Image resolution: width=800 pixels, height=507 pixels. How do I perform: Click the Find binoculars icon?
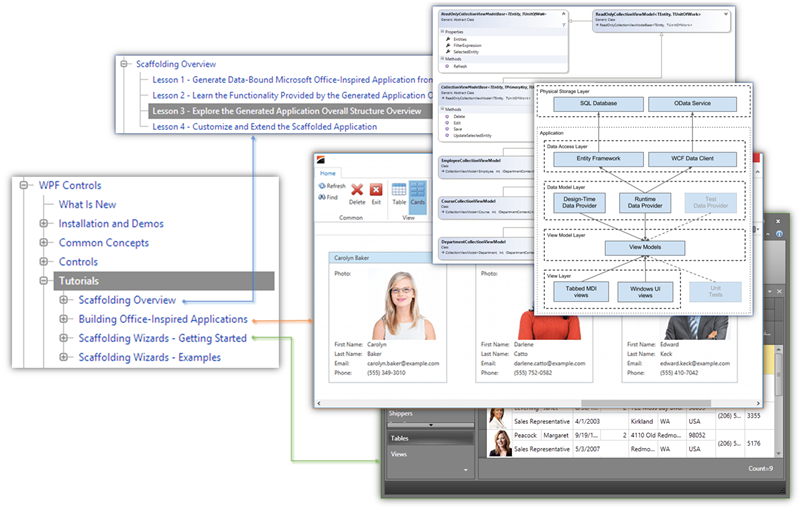point(322,197)
